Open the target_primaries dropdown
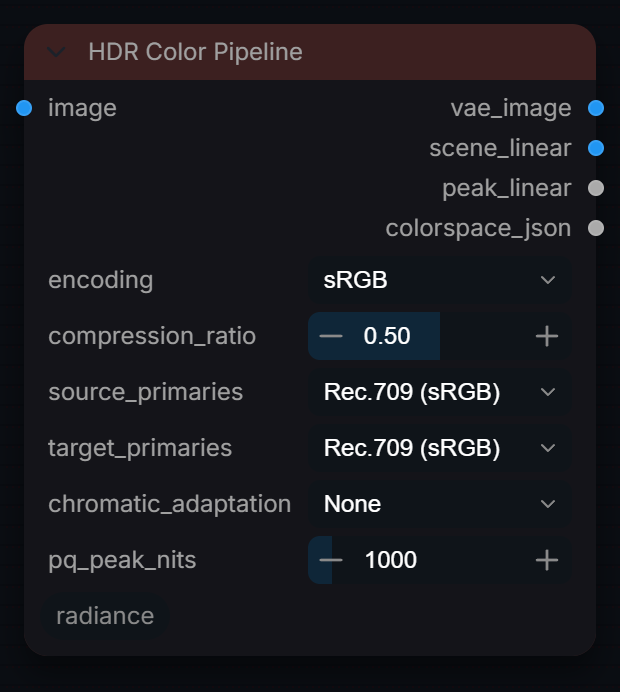The image size is (620, 692). pos(440,448)
